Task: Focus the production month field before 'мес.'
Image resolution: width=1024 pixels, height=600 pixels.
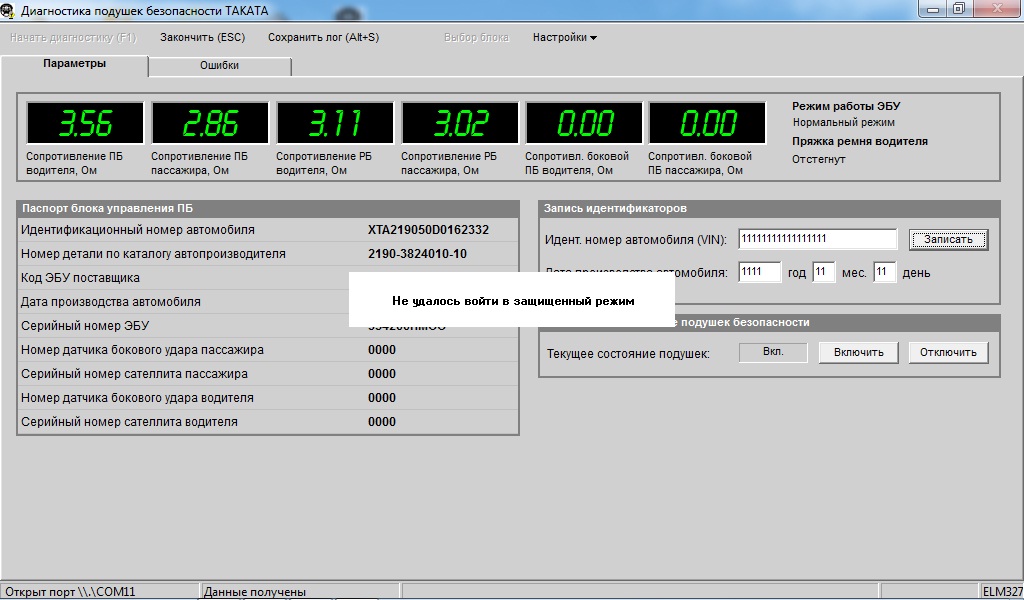Action: [824, 272]
